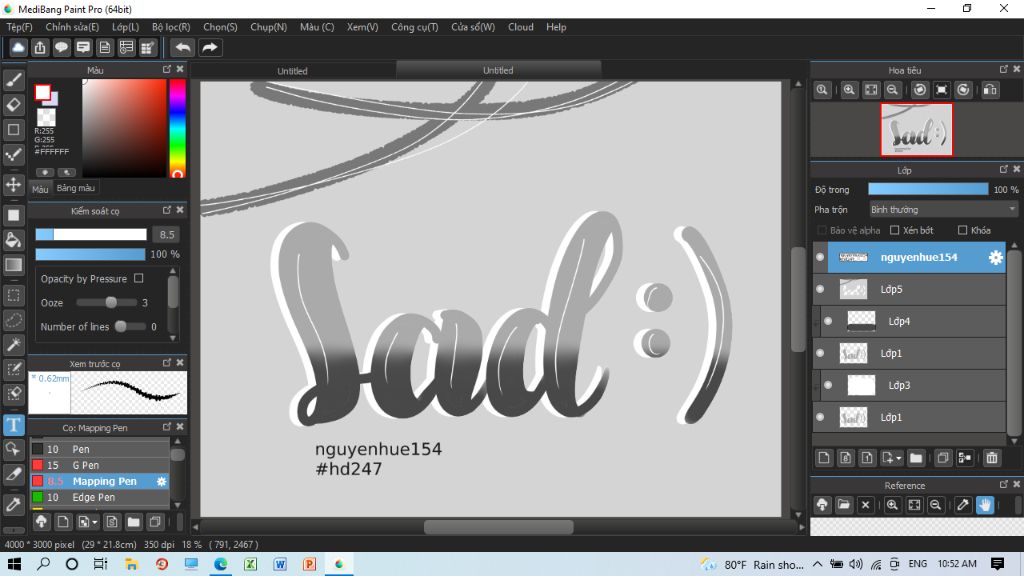
Task: Click the cloud icon in top toolbar
Action: (x=18, y=47)
